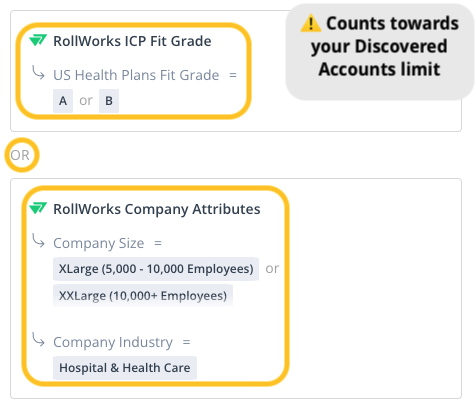Open the US Health Plans Fit Grade attribute

pyautogui.click(x=136, y=75)
